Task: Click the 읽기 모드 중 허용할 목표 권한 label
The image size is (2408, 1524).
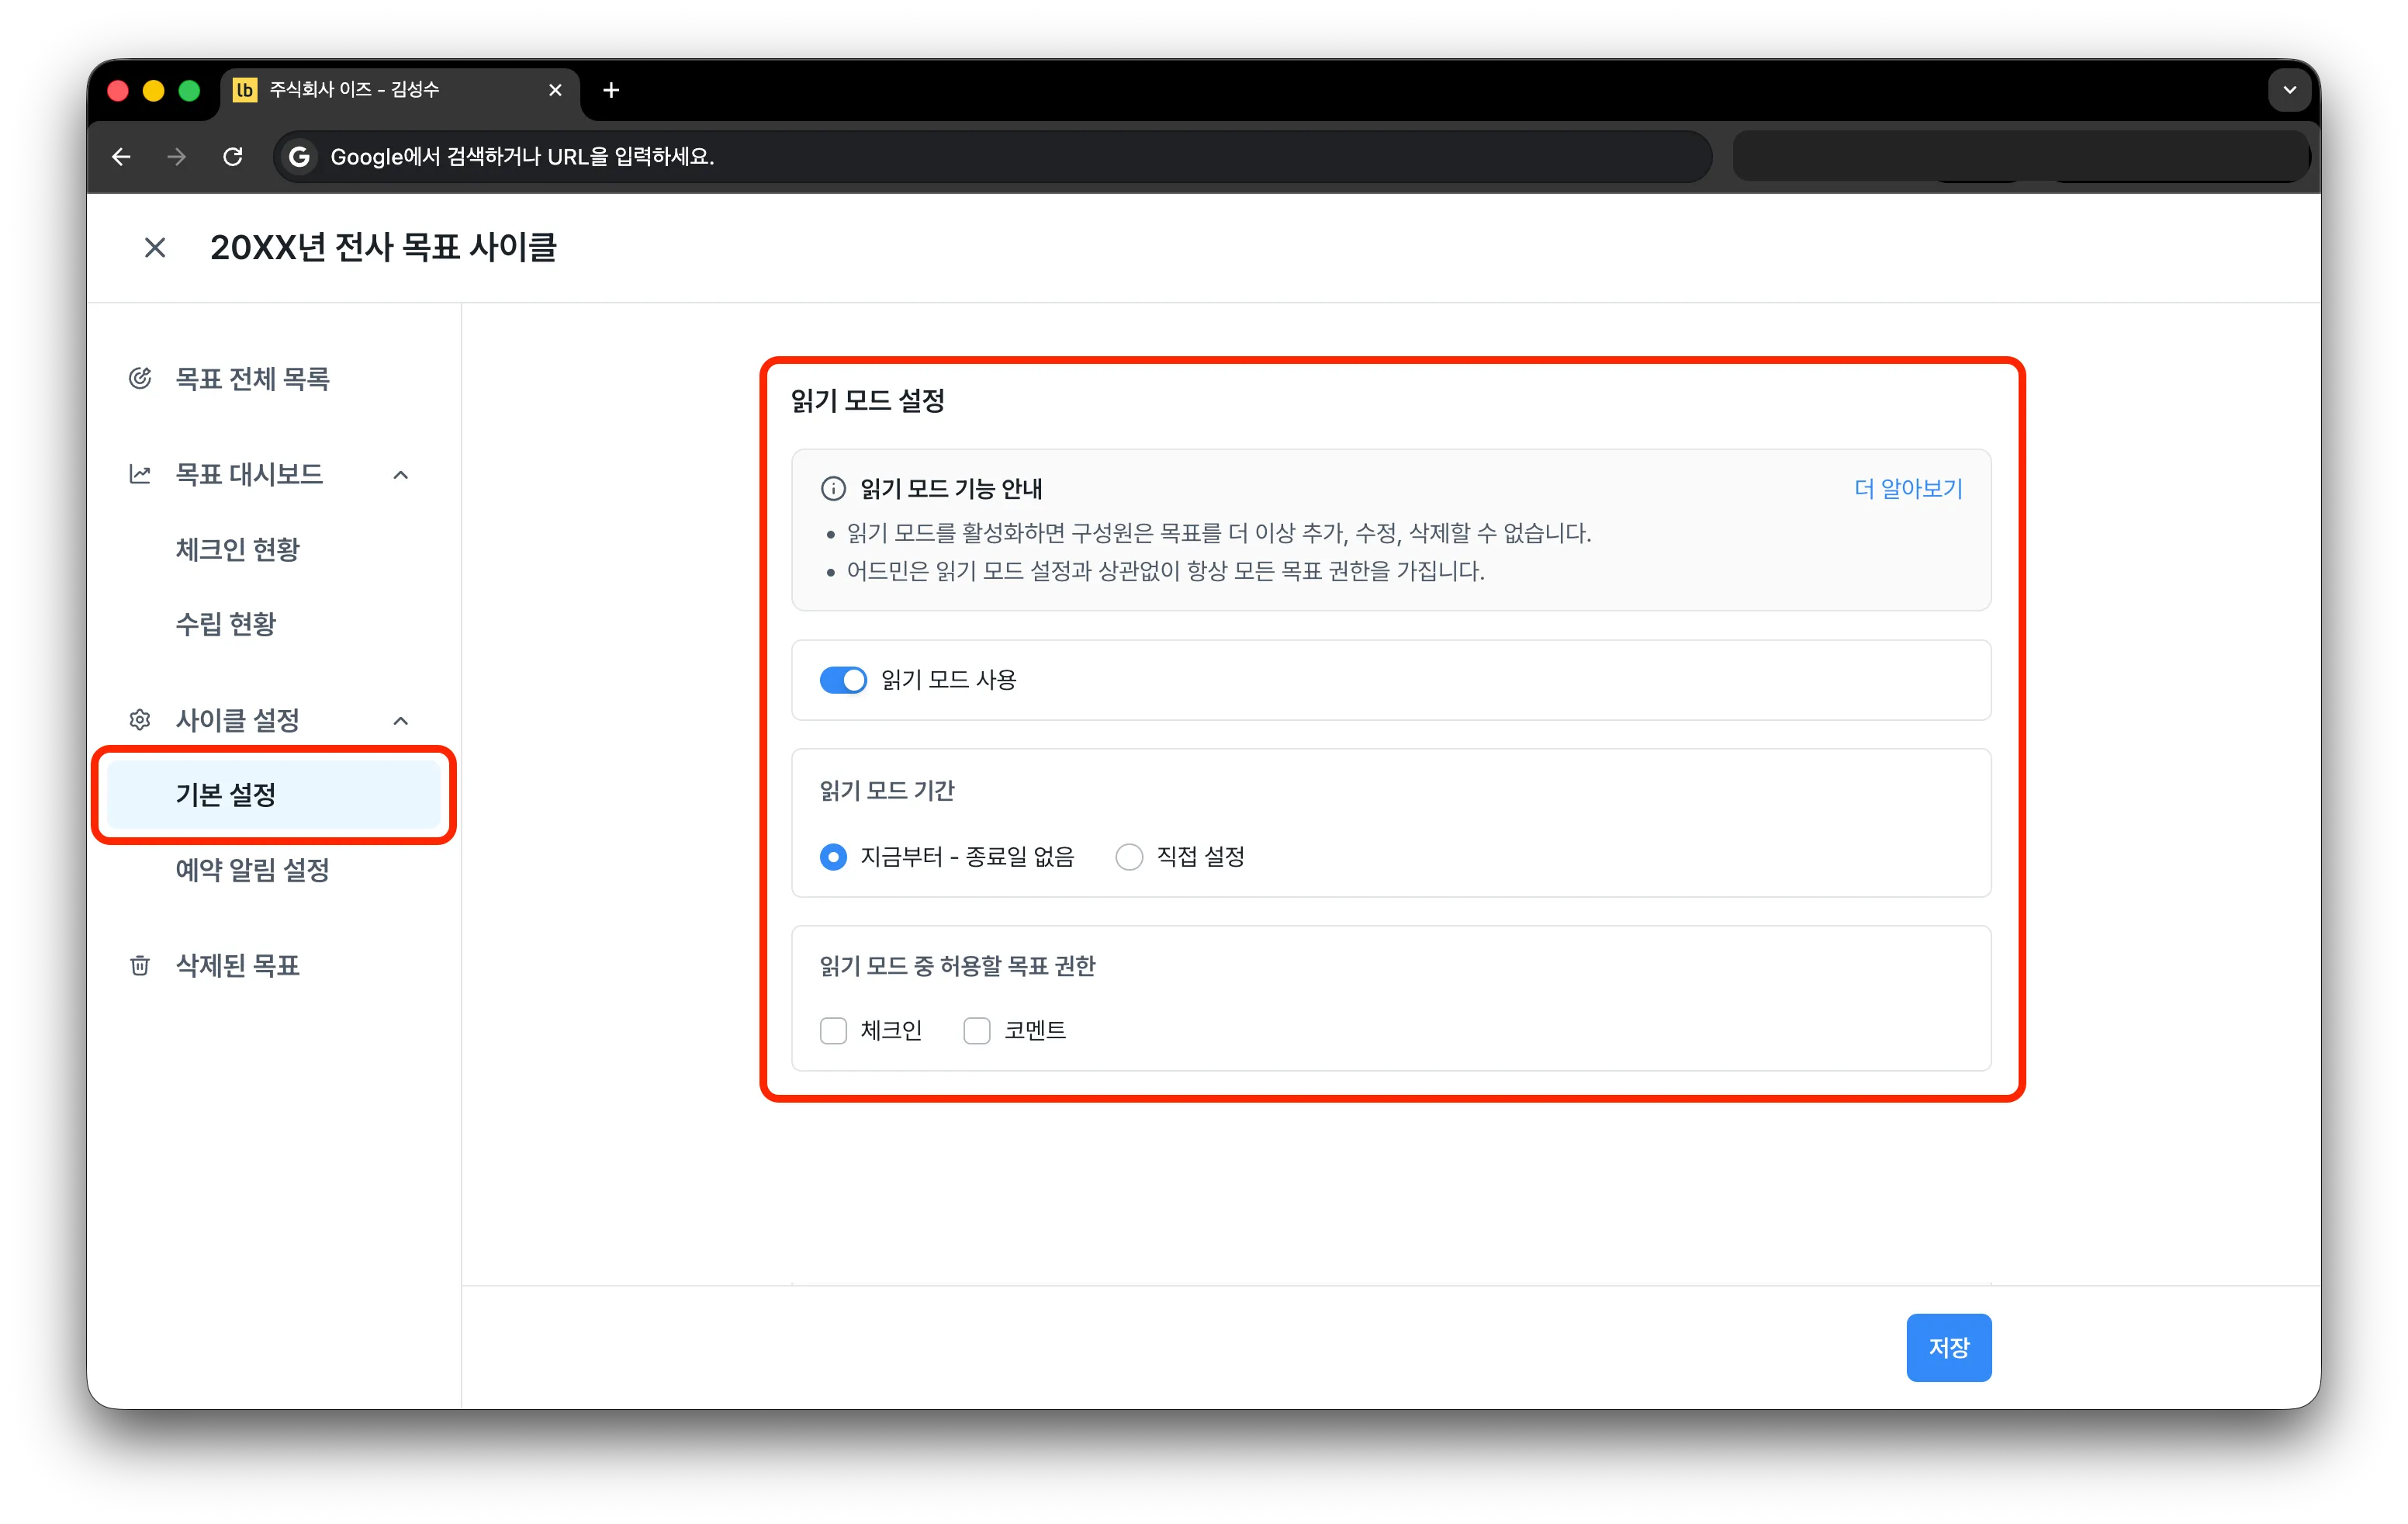Action: 957,965
